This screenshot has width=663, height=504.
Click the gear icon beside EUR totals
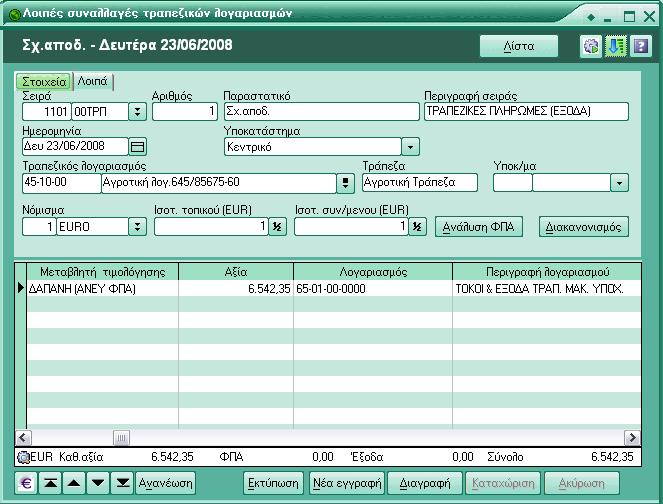[23, 457]
